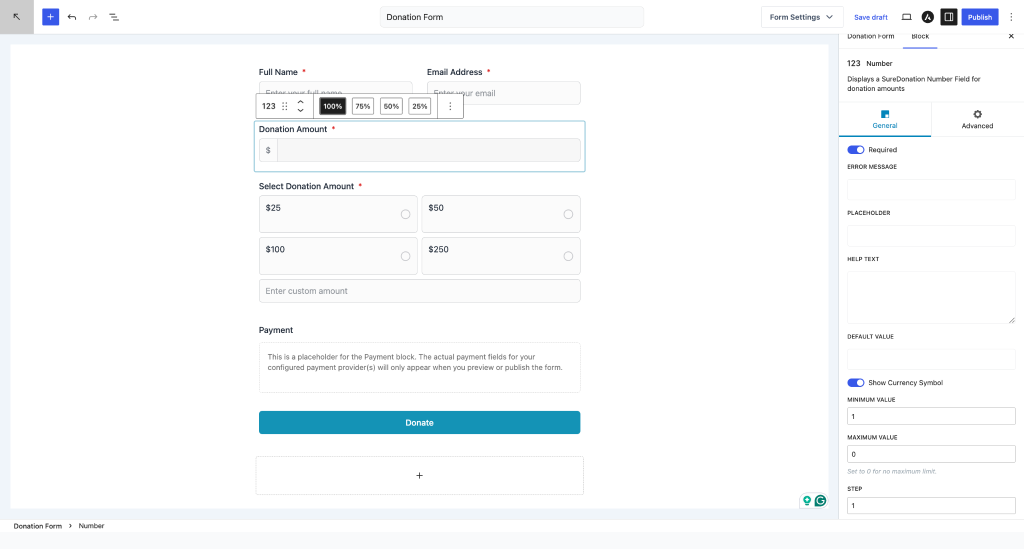Open the top-right editor options menu
This screenshot has width=1024, height=549.
point(1011,17)
